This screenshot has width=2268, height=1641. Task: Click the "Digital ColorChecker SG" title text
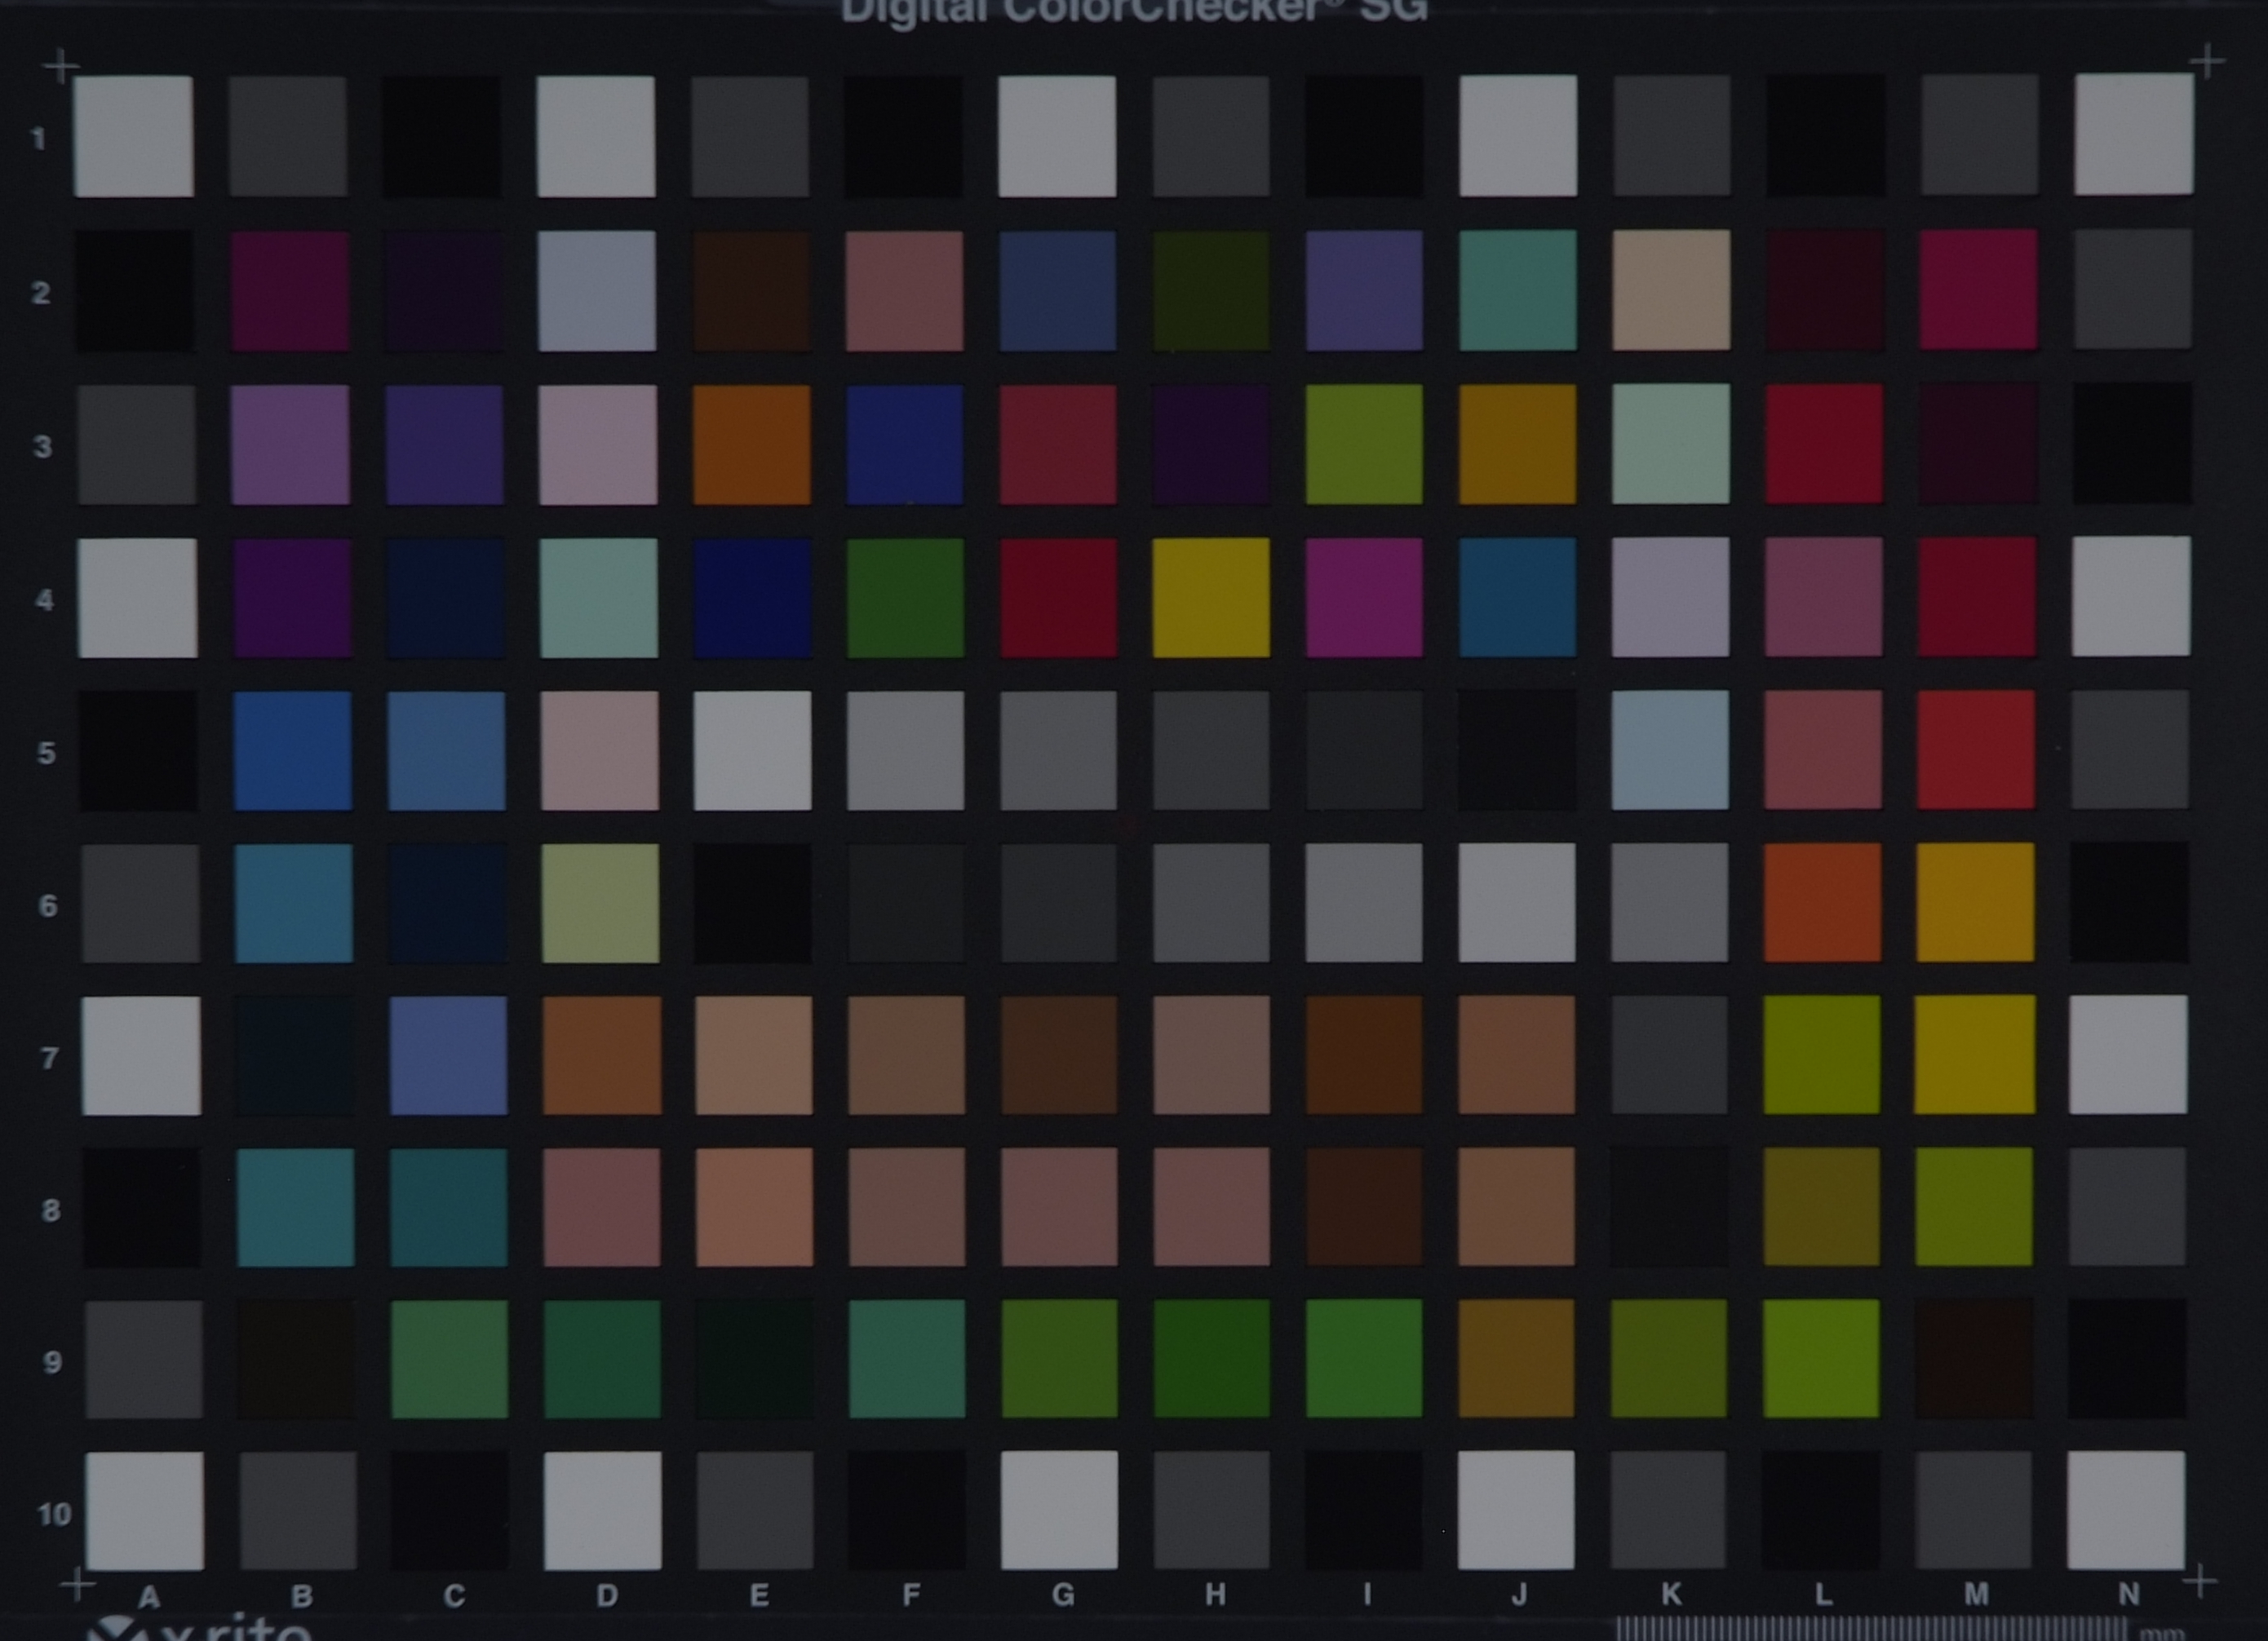tap(1134, 13)
